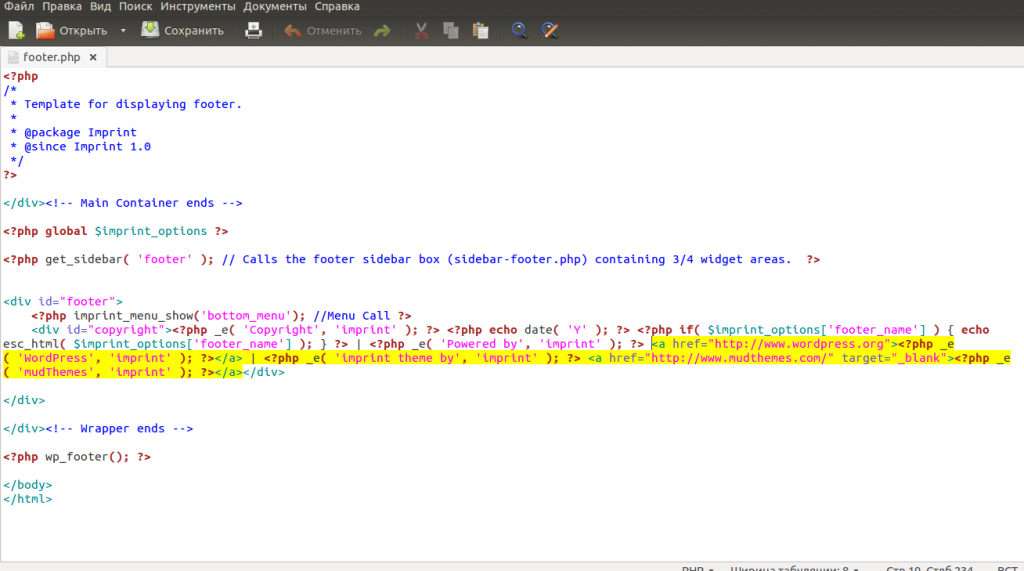Viewport: 1024px width, 571px height.
Task: Print the document using printer icon
Action: pos(254,31)
